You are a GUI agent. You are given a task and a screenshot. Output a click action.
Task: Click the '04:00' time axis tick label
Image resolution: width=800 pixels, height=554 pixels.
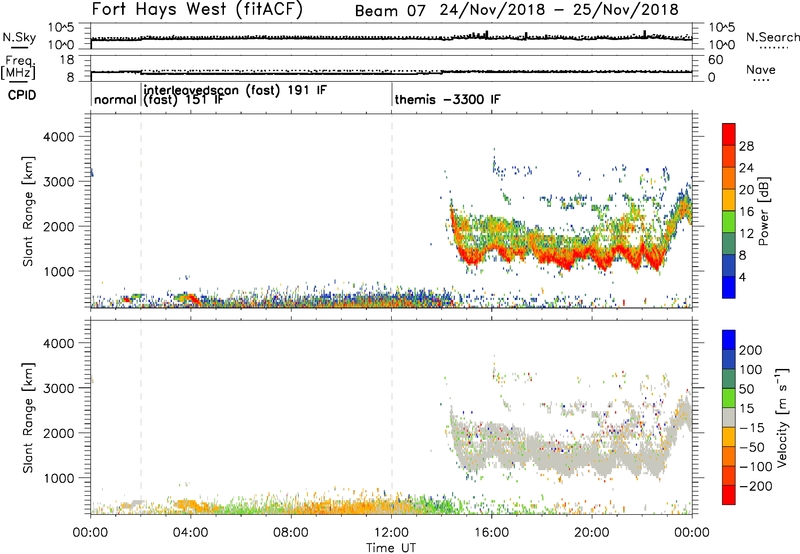(x=190, y=533)
